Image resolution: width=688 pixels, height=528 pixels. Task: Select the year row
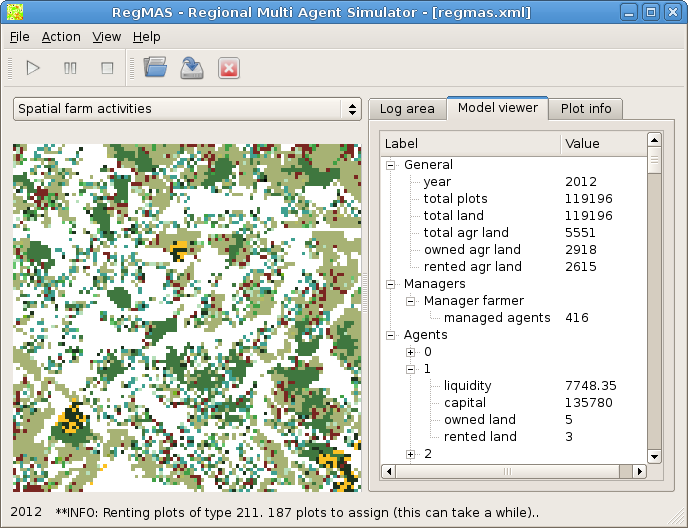[x=513, y=182]
